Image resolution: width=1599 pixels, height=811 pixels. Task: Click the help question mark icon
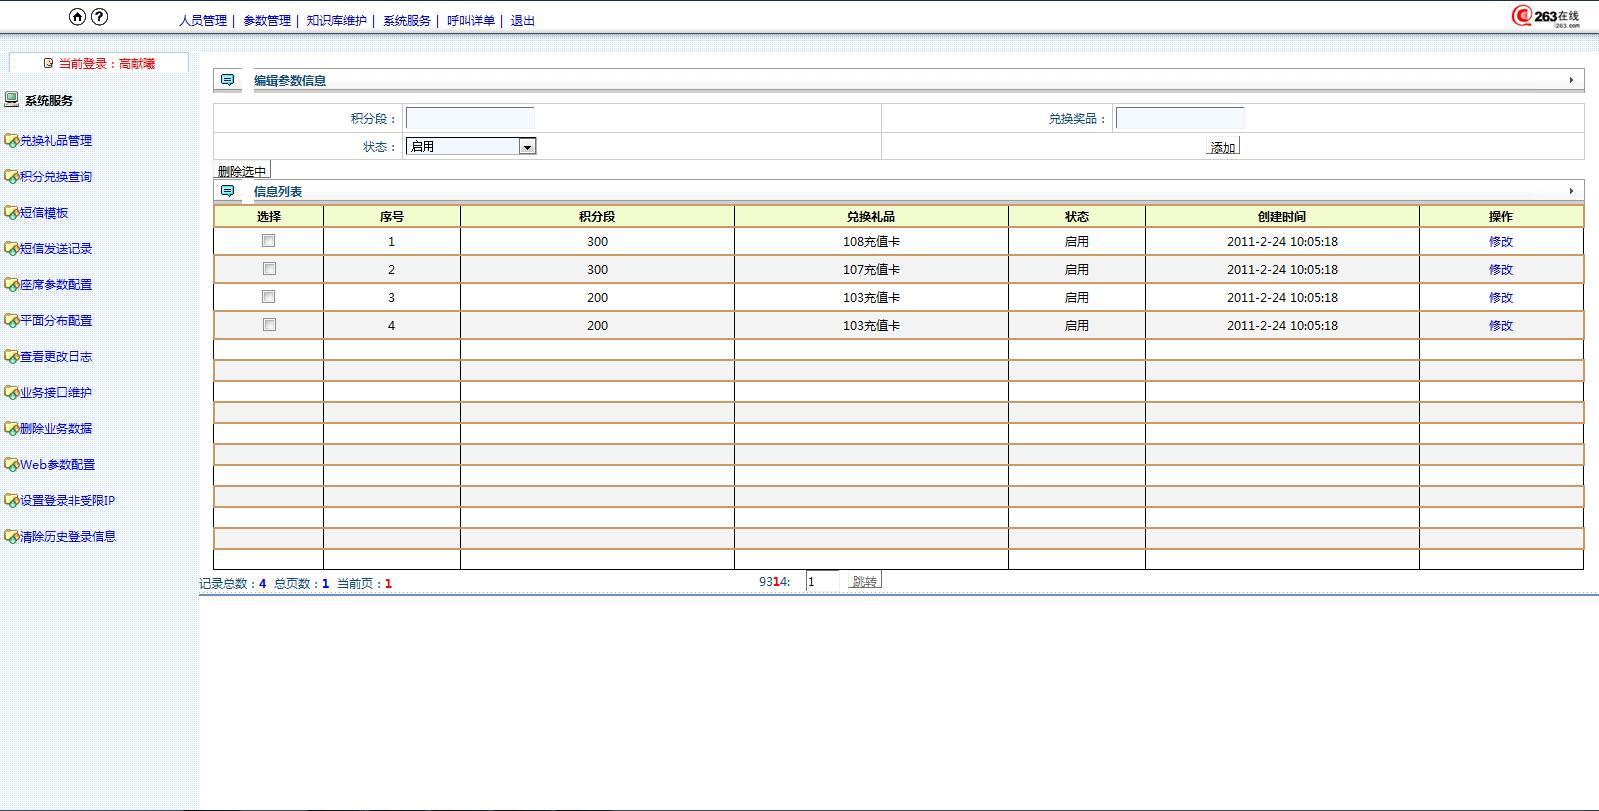99,16
